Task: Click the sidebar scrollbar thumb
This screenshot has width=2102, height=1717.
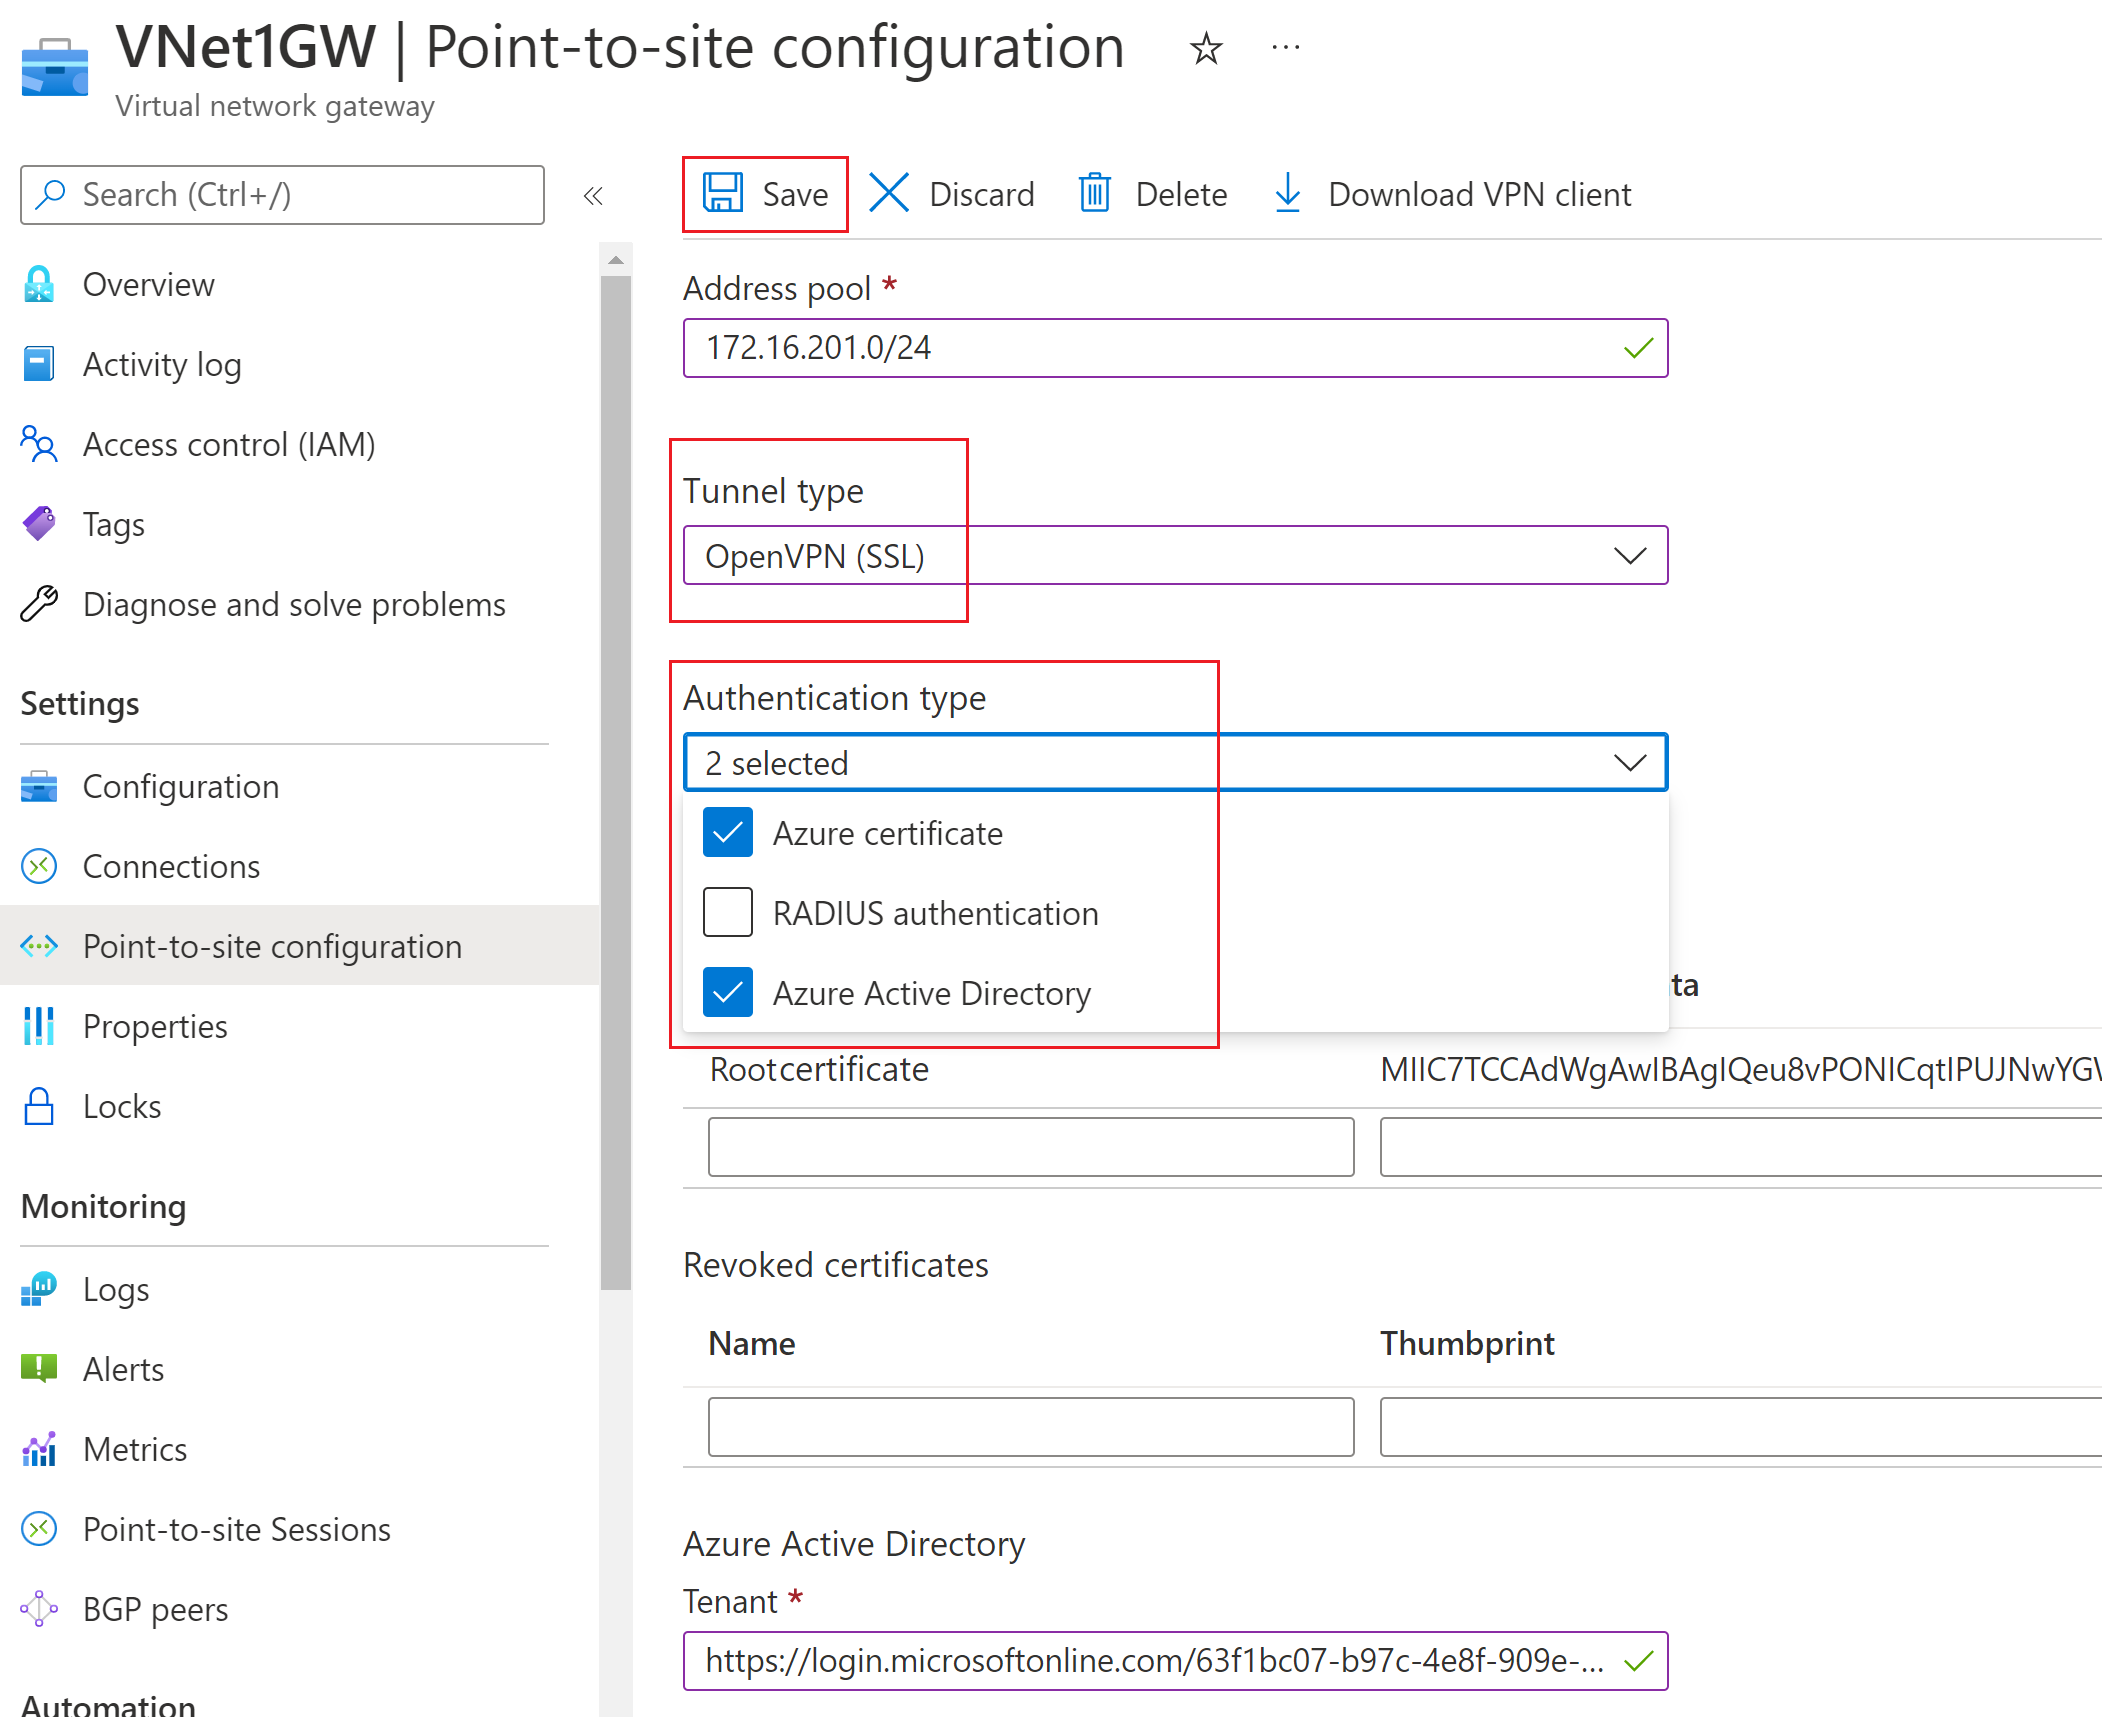Action: tap(616, 783)
